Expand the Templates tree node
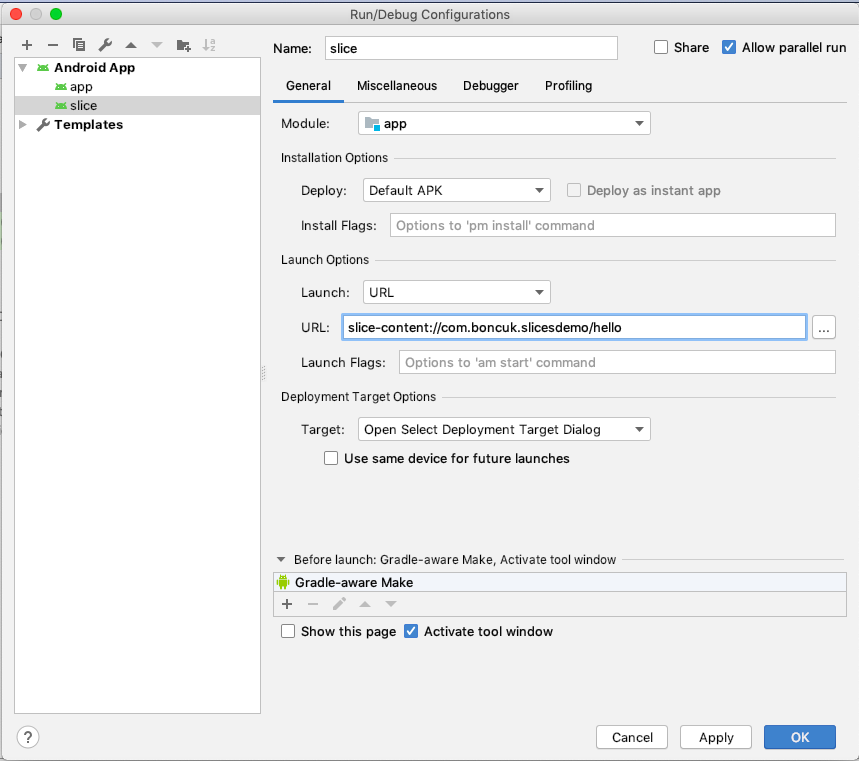The width and height of the screenshot is (859, 761). 24,125
